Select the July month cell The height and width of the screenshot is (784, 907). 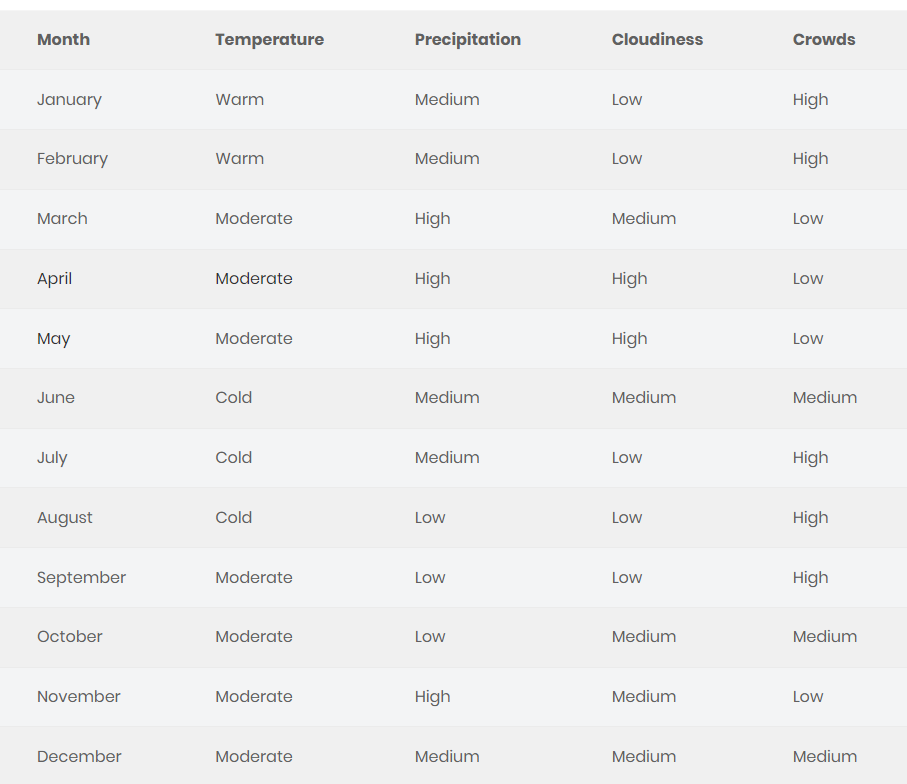coord(52,458)
